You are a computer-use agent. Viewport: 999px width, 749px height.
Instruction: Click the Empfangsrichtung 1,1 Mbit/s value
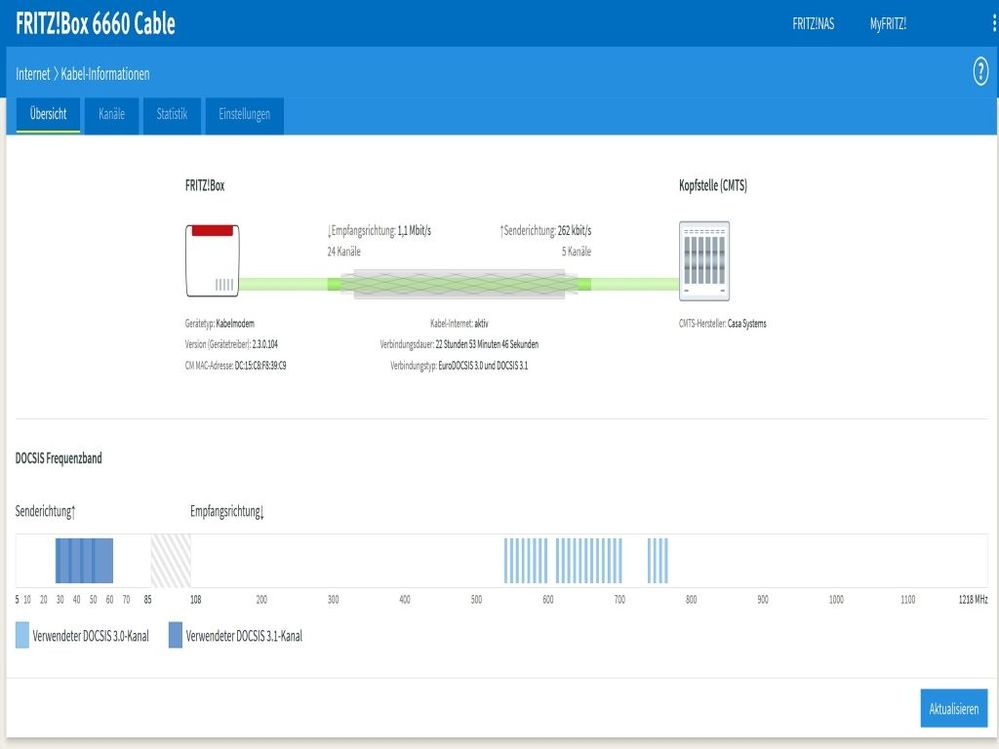click(x=380, y=231)
